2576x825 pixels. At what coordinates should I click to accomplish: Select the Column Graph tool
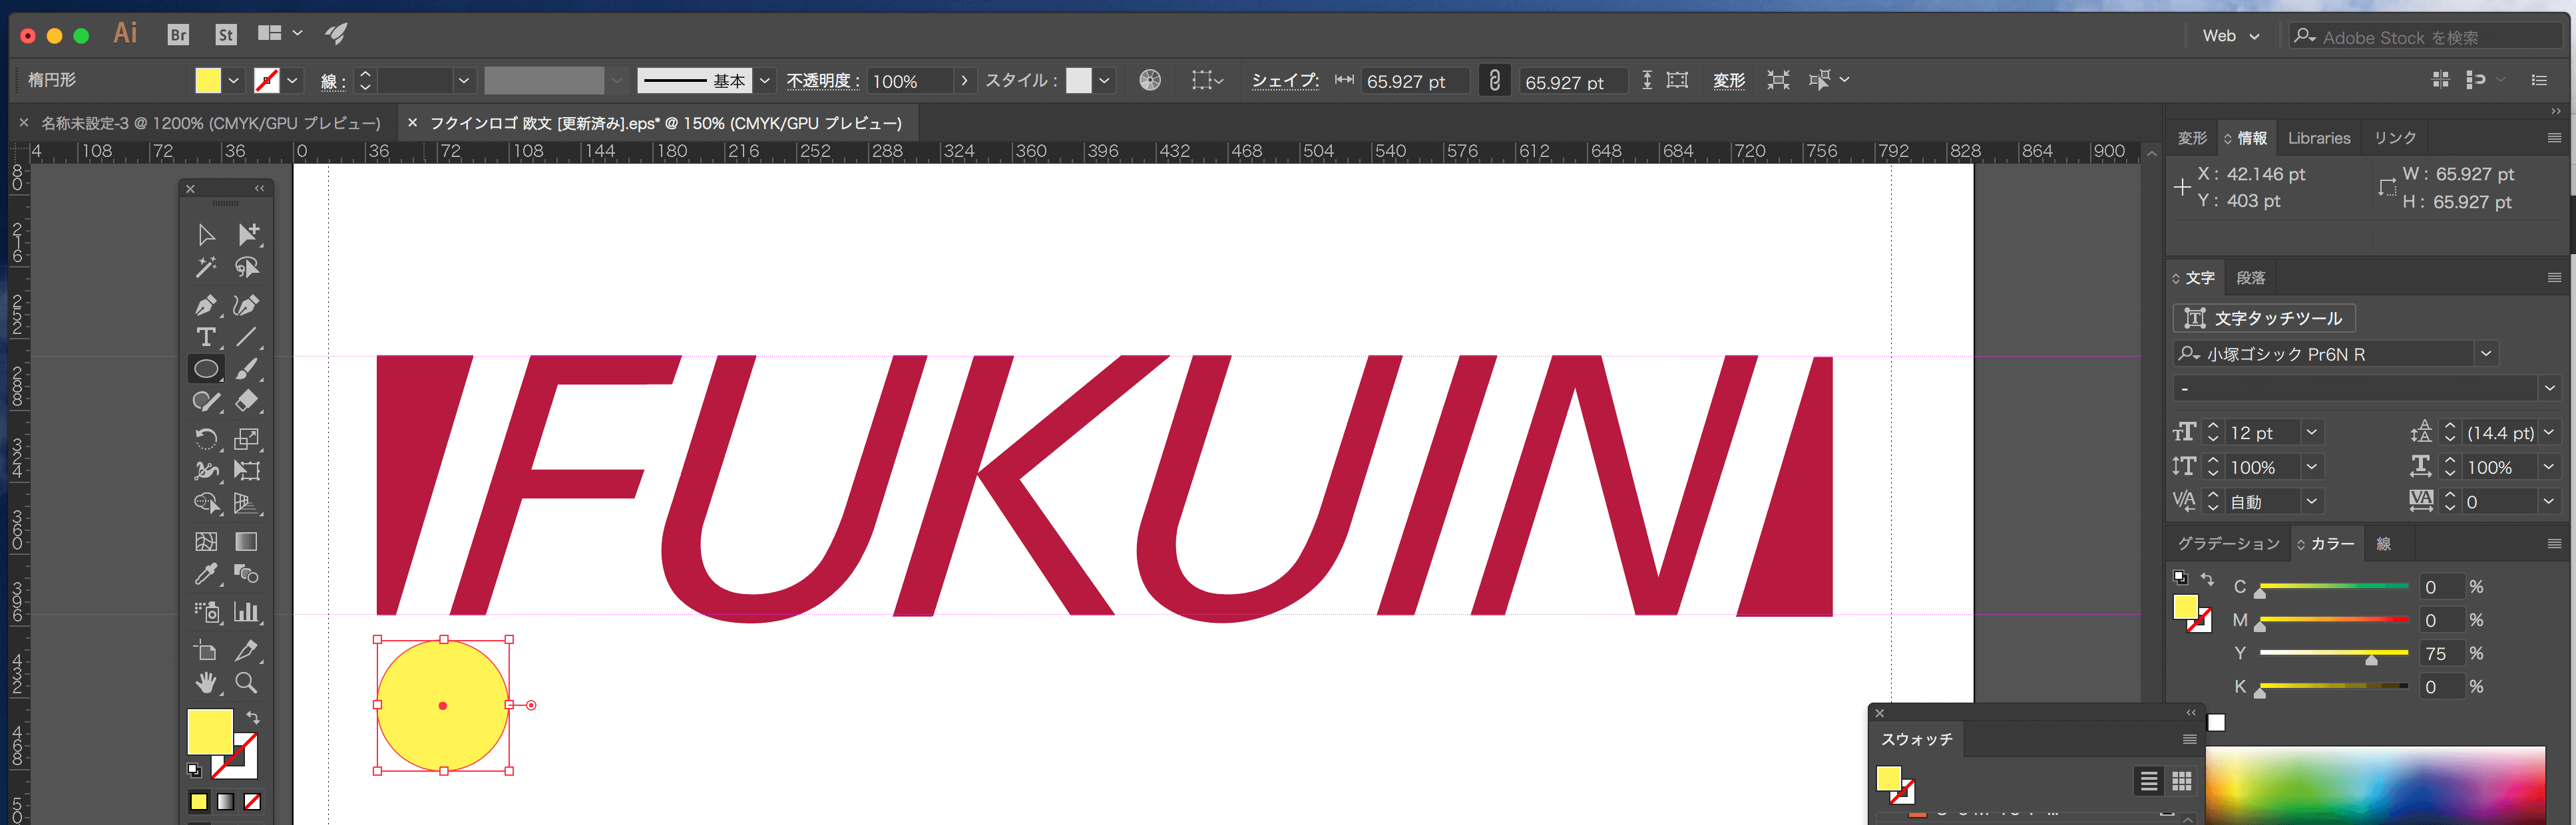pos(247,612)
